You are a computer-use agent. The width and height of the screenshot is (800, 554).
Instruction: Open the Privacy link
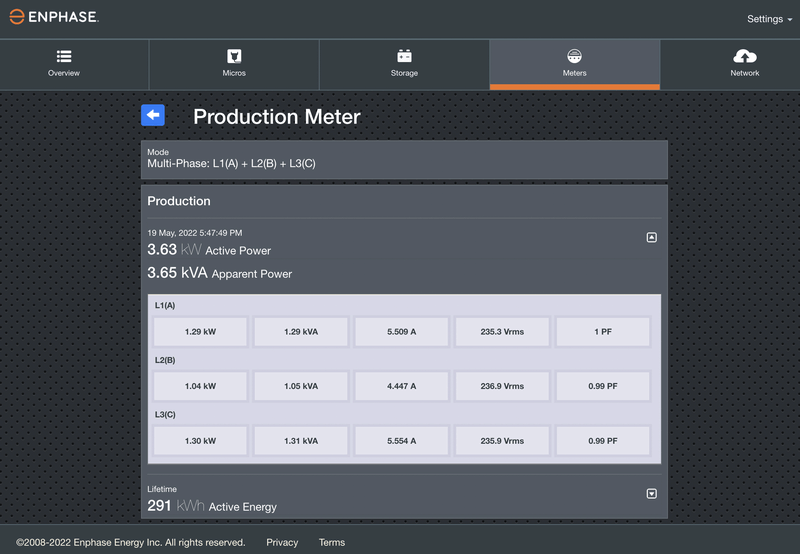(282, 542)
